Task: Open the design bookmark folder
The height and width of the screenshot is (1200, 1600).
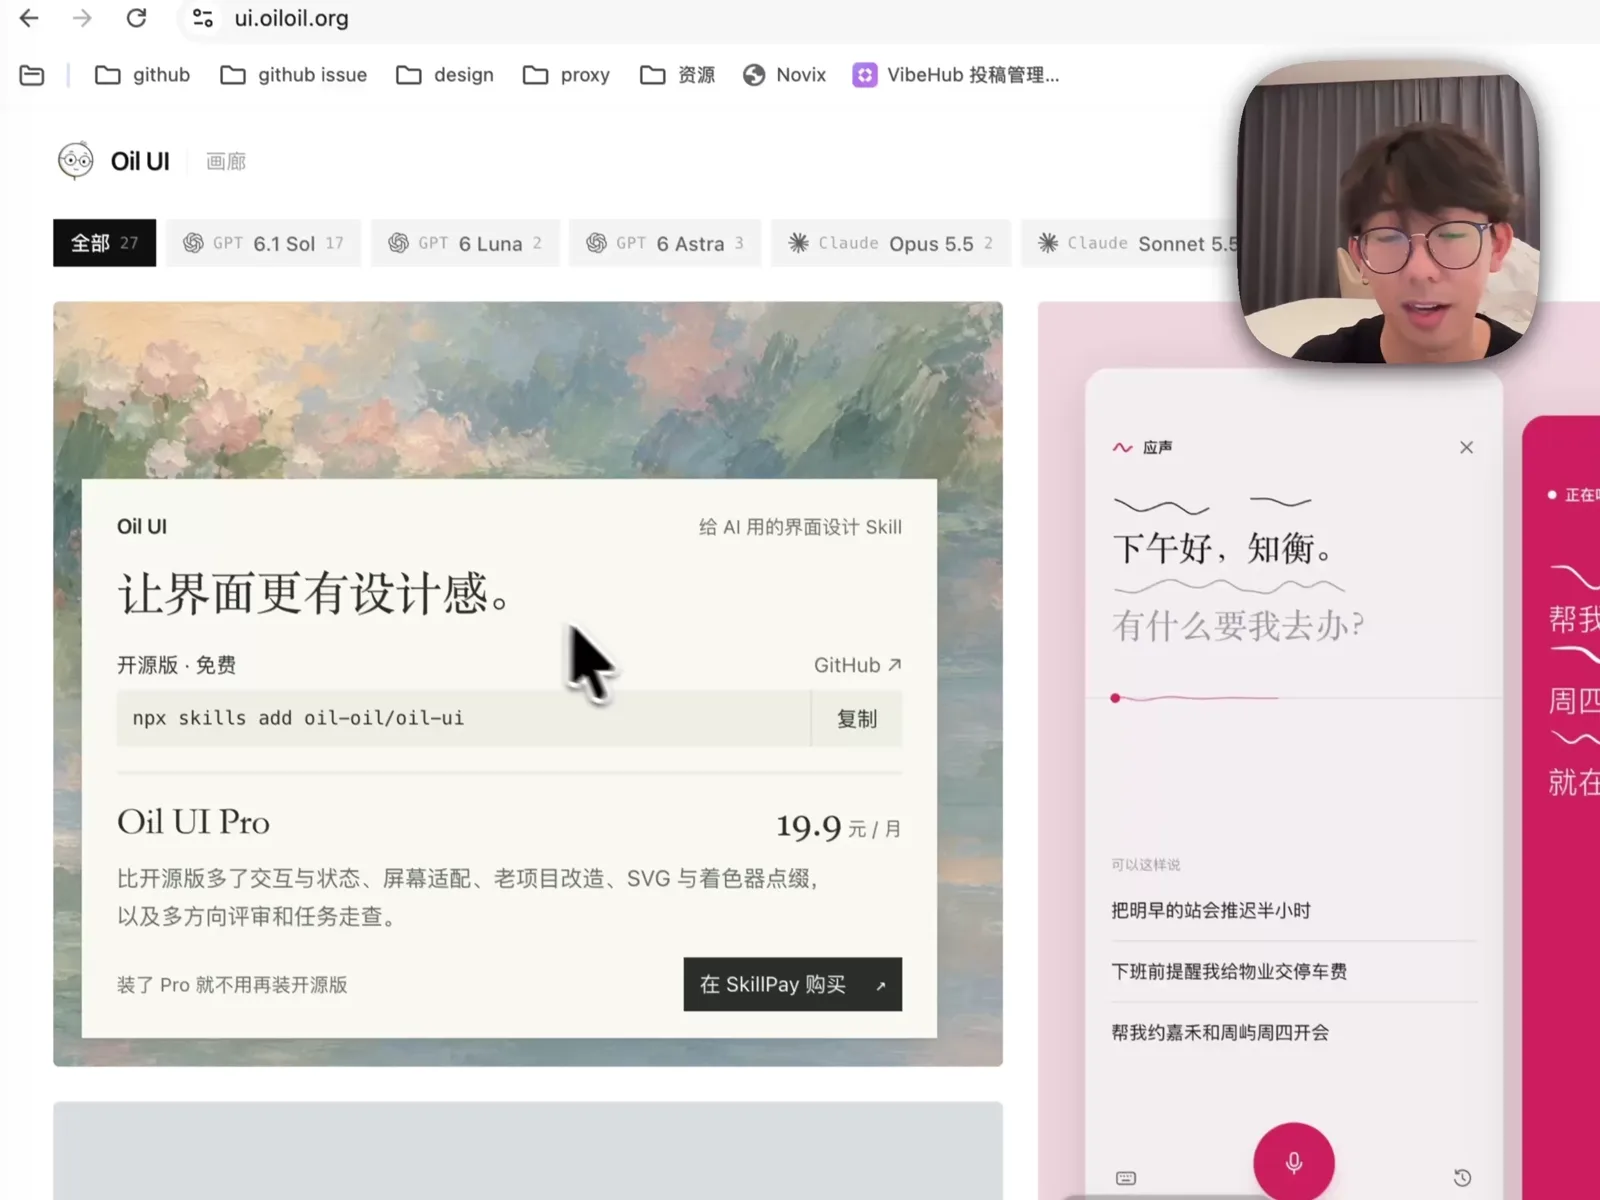Action: coord(445,75)
